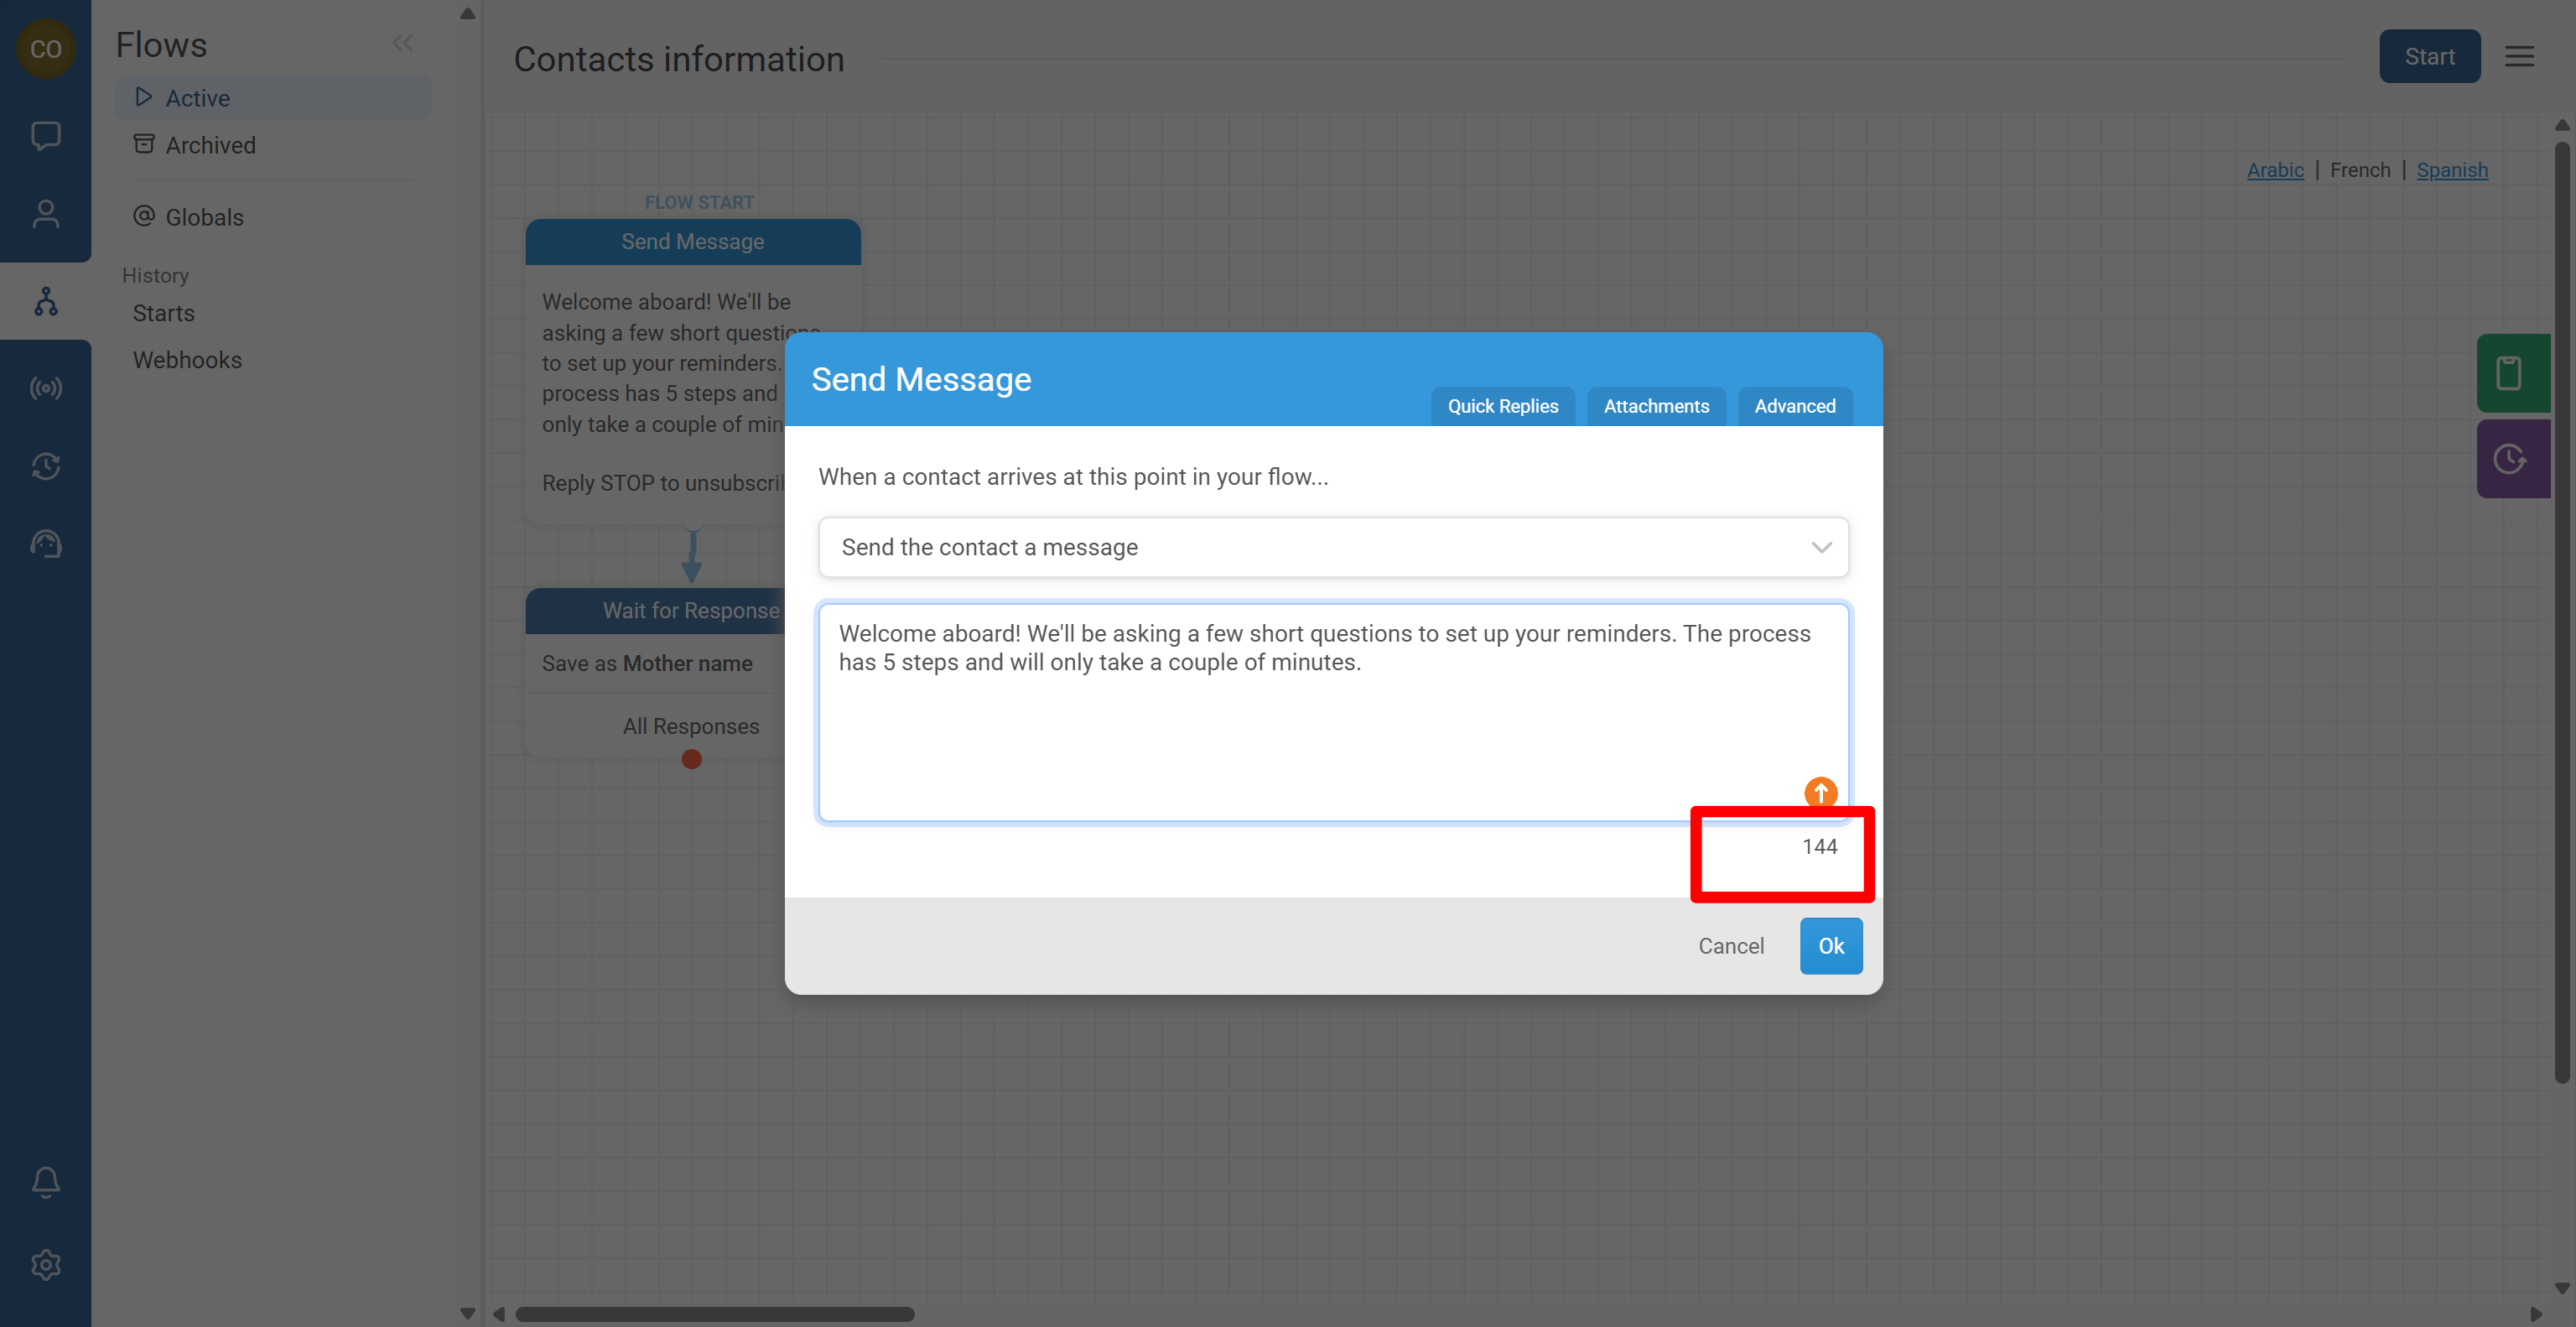
Task: Switch to the Attachments tab
Action: (1656, 406)
